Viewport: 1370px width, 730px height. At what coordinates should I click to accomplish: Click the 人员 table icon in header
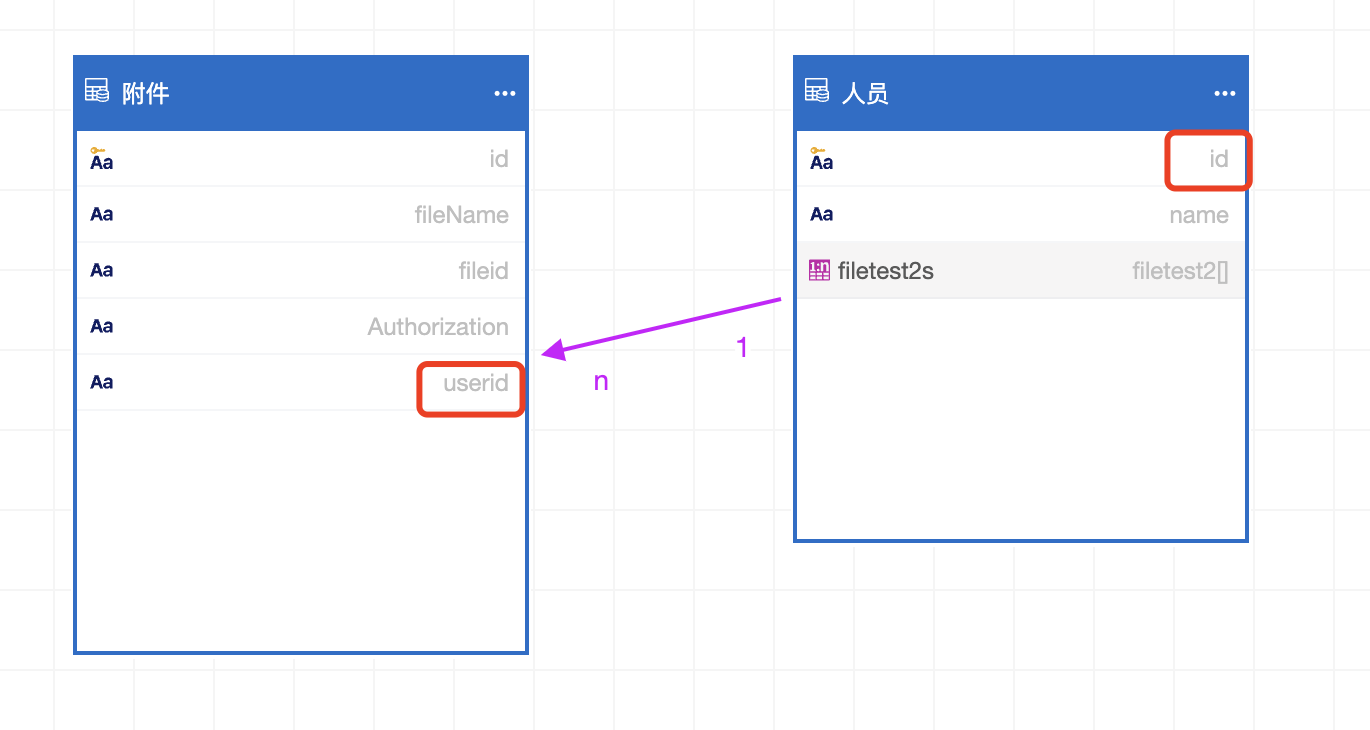pos(817,92)
